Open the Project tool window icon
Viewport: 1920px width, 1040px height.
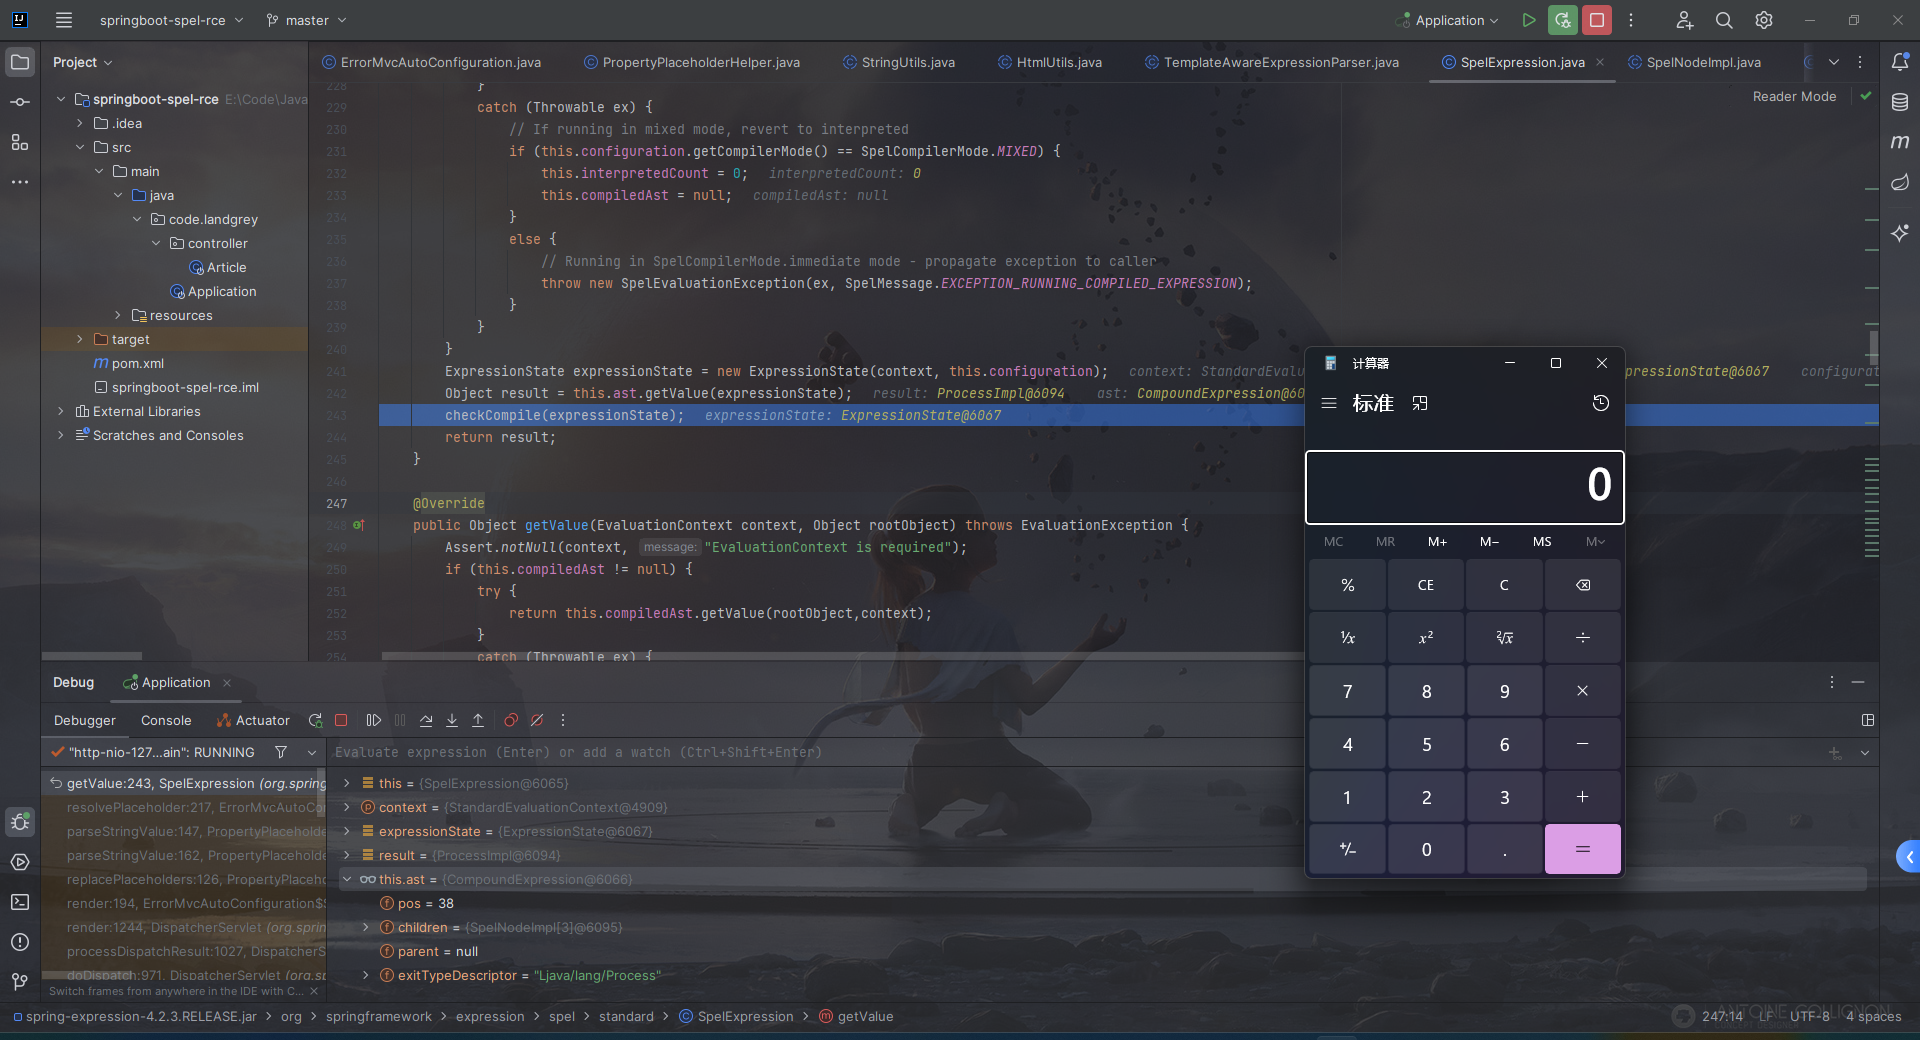click(20, 62)
